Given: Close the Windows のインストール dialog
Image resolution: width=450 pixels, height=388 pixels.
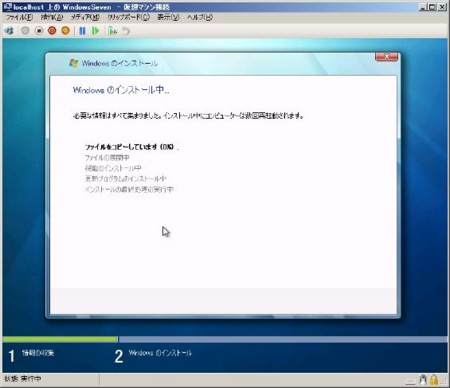Looking at the screenshot, I should [x=386, y=56].
